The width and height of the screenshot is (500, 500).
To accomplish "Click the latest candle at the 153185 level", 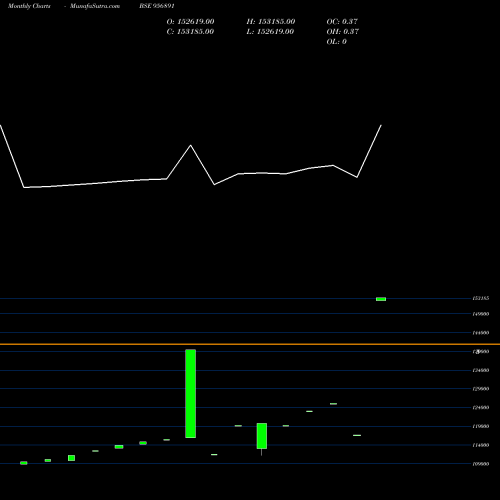I will [381, 299].
